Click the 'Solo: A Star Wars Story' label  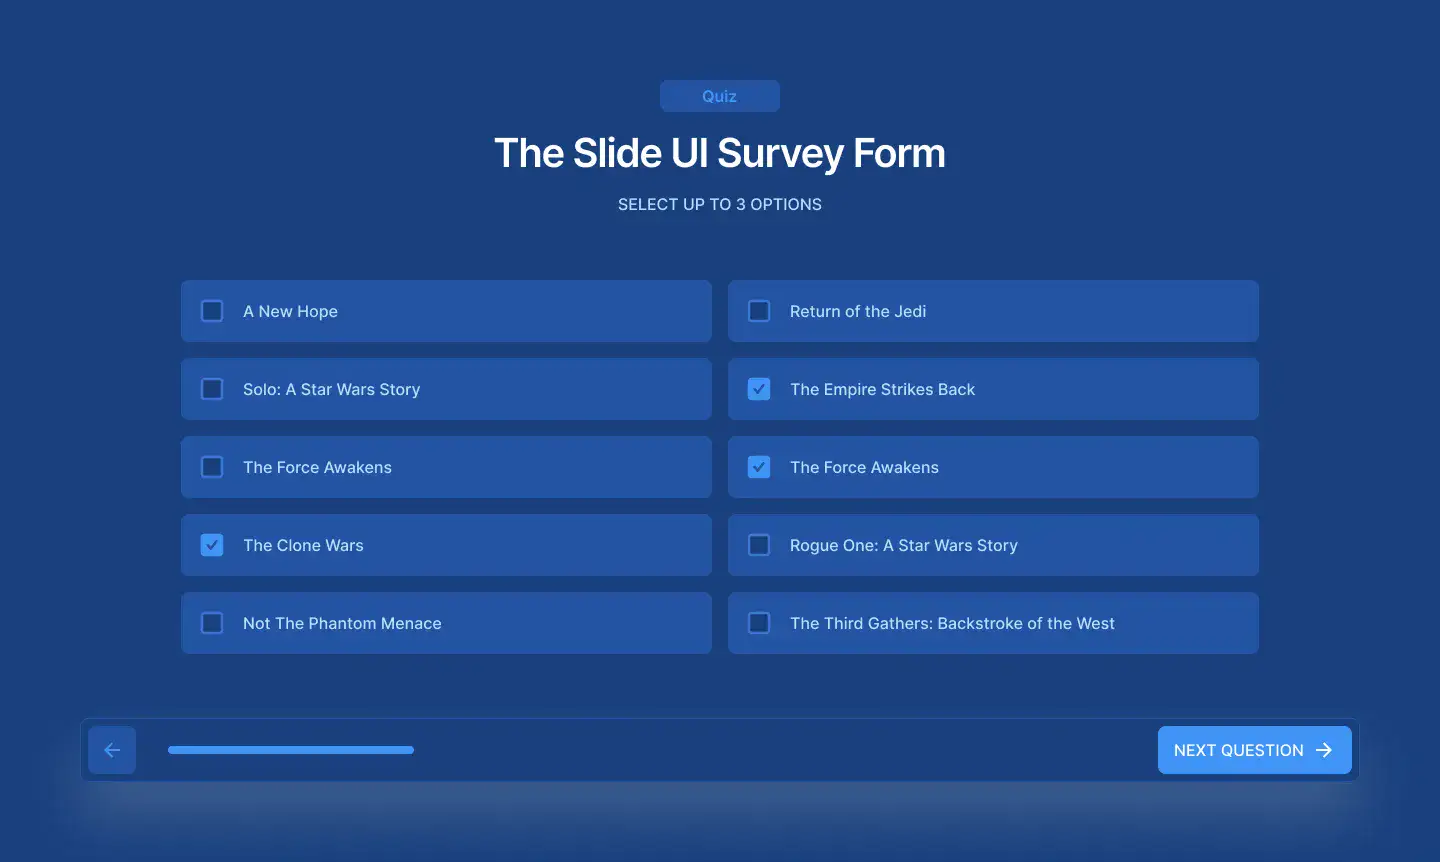point(331,389)
